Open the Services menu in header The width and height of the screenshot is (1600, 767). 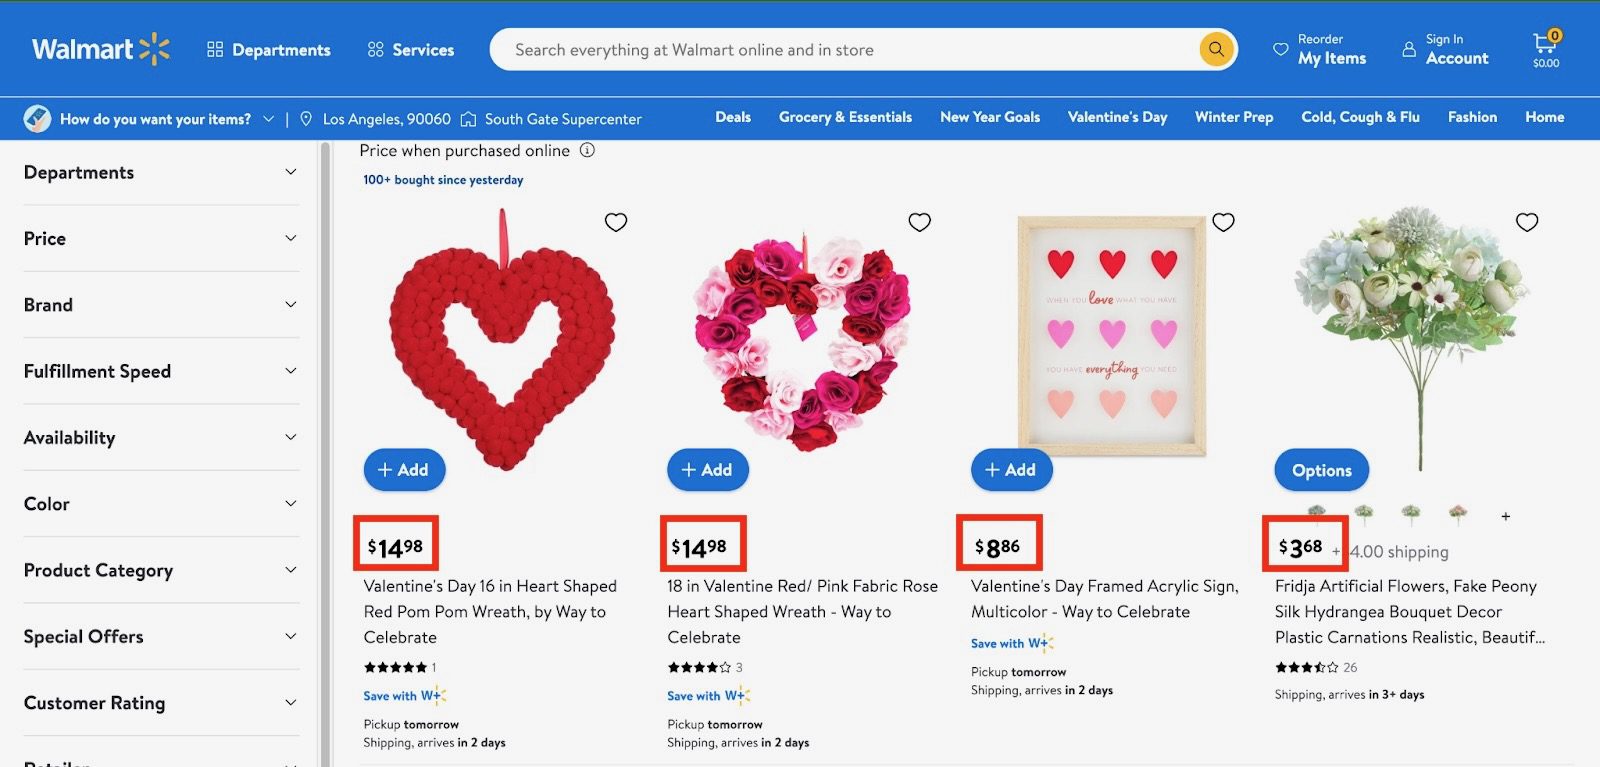tap(410, 50)
